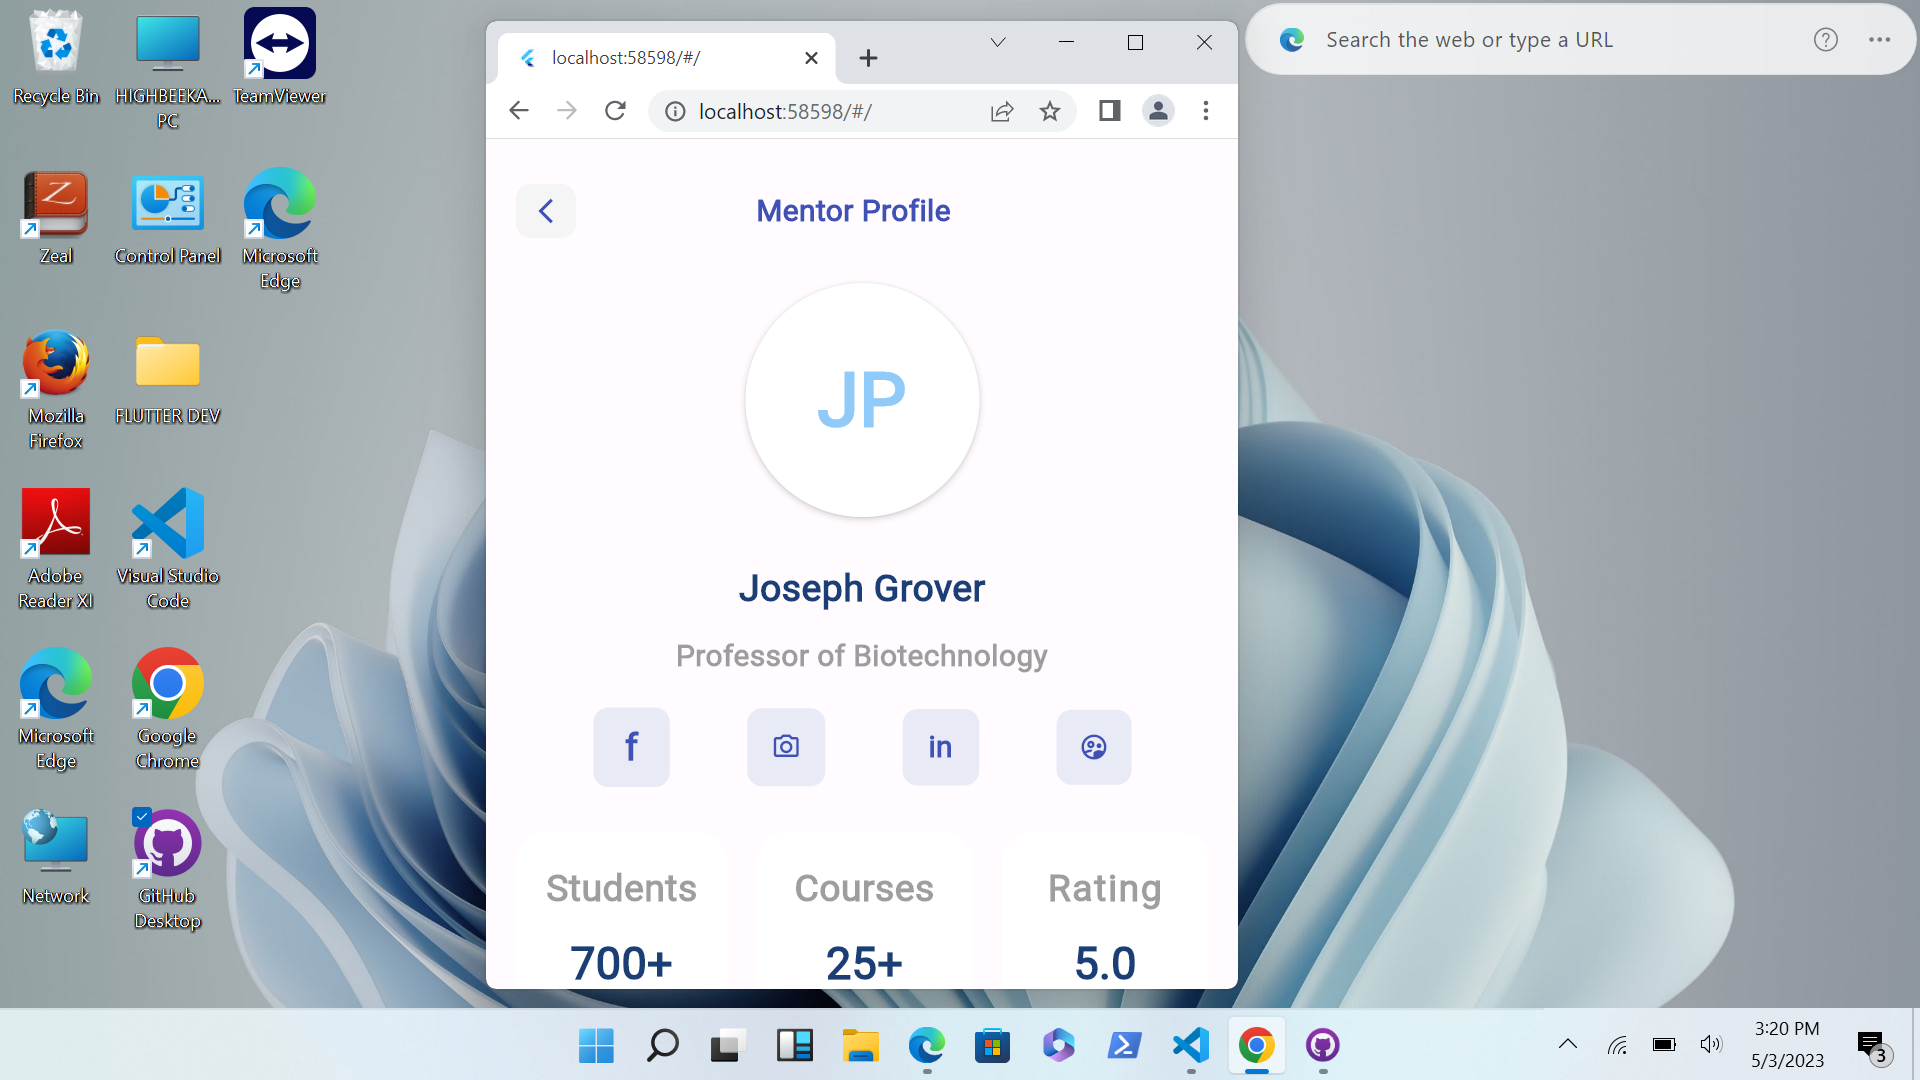Select FLUTTER DEV folder

[168, 378]
